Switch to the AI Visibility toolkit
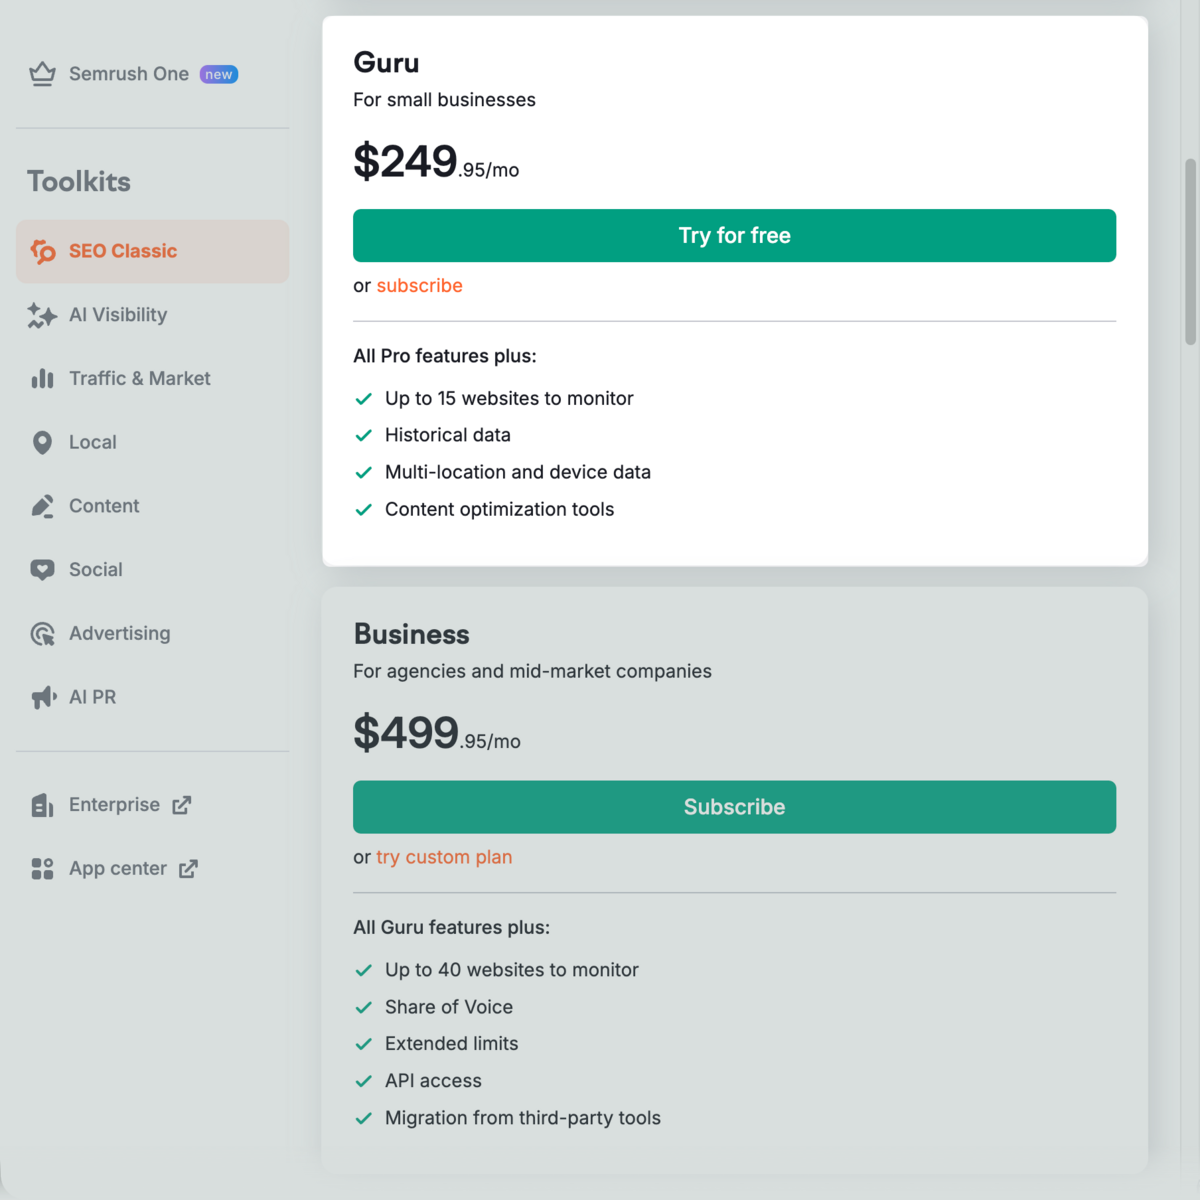 coord(118,315)
